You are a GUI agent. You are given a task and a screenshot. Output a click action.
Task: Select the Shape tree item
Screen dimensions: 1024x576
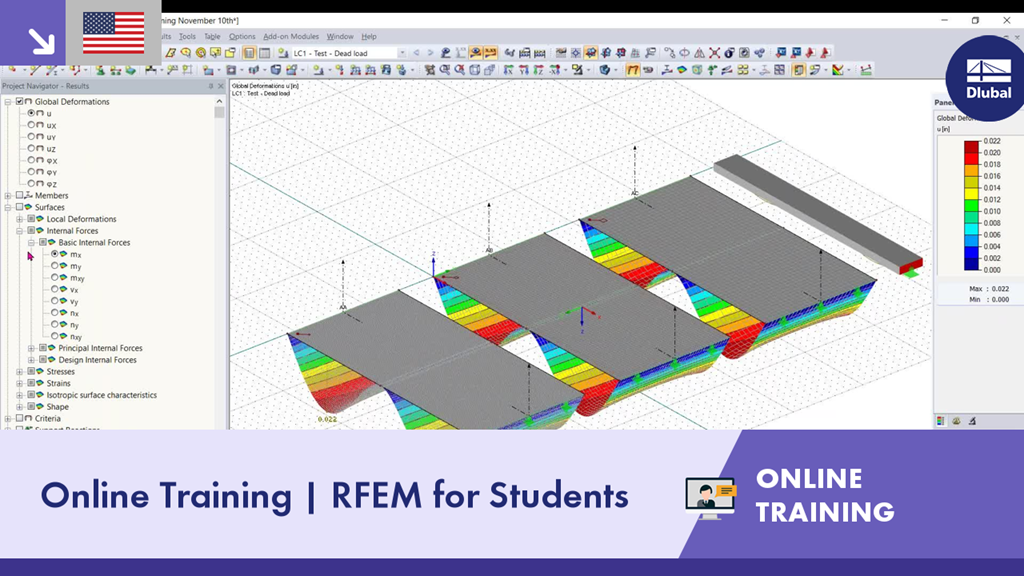coord(57,407)
